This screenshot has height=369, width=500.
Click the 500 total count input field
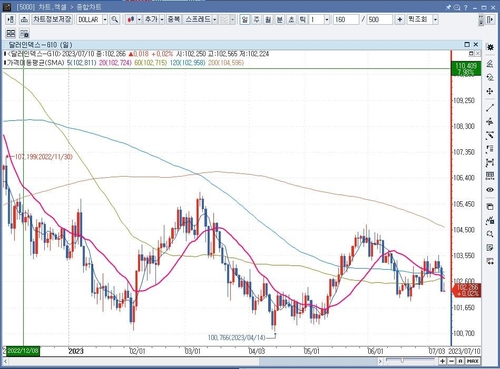(380, 20)
